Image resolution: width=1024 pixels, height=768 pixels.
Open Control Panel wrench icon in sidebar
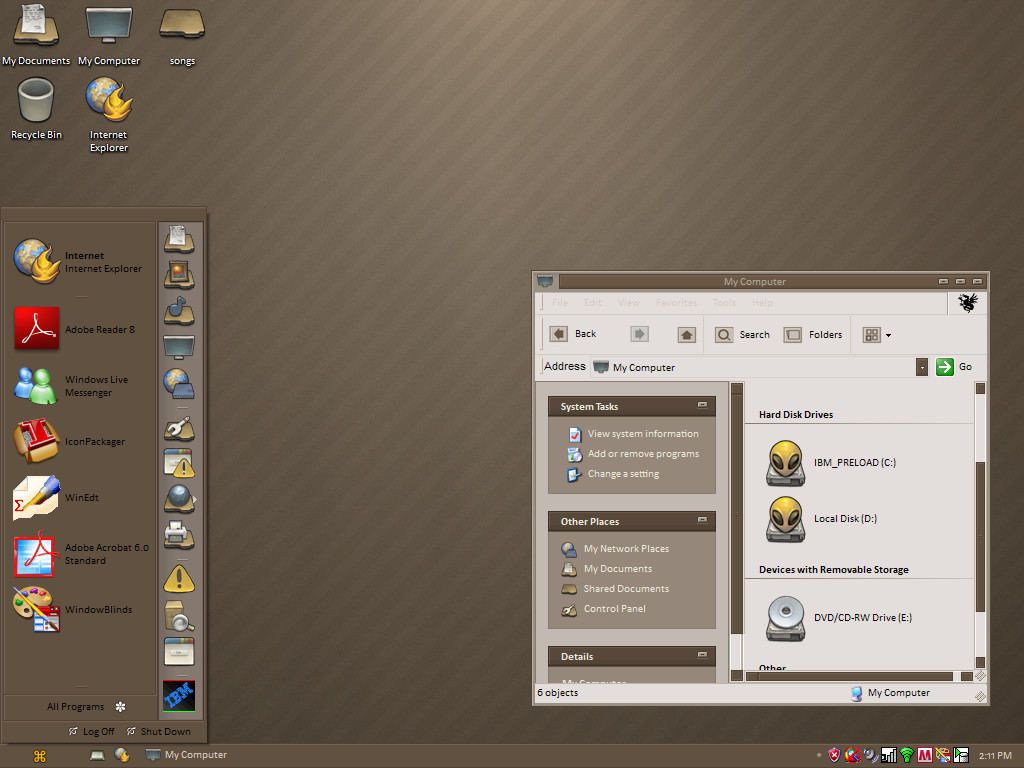pos(179,428)
